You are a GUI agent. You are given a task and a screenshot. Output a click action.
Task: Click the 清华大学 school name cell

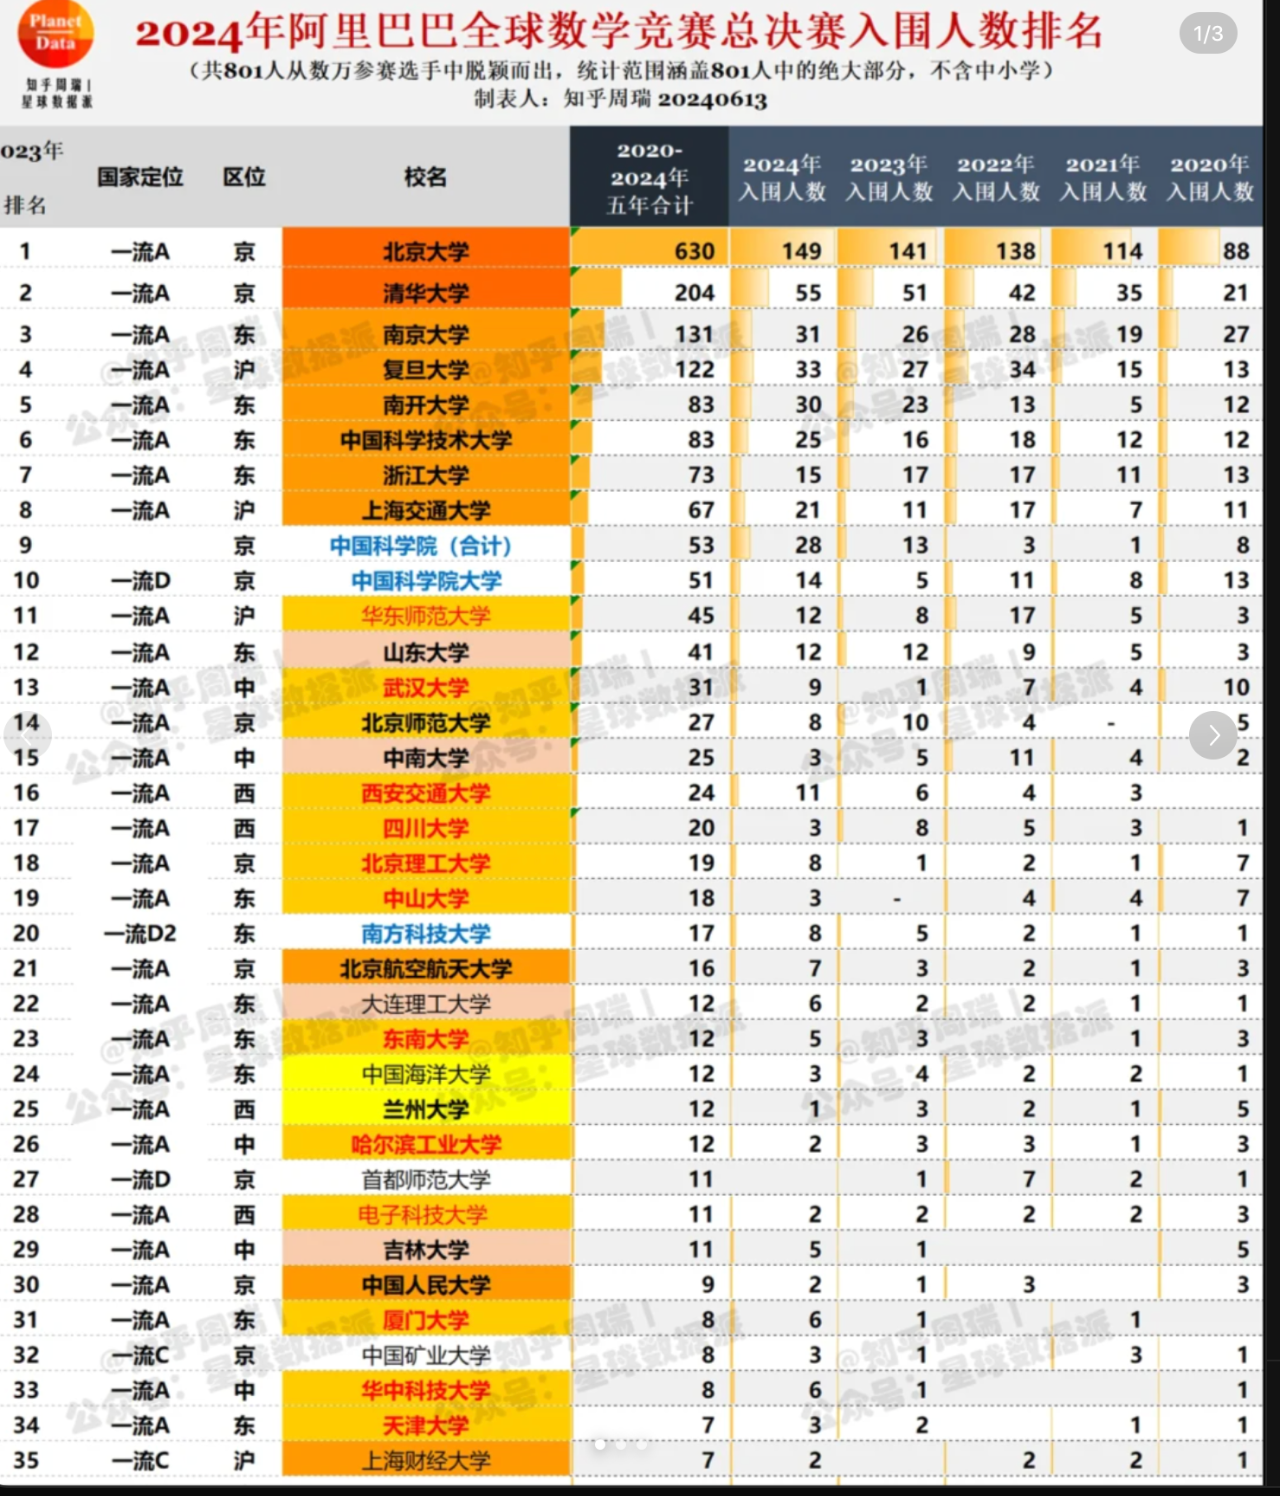coord(426,293)
